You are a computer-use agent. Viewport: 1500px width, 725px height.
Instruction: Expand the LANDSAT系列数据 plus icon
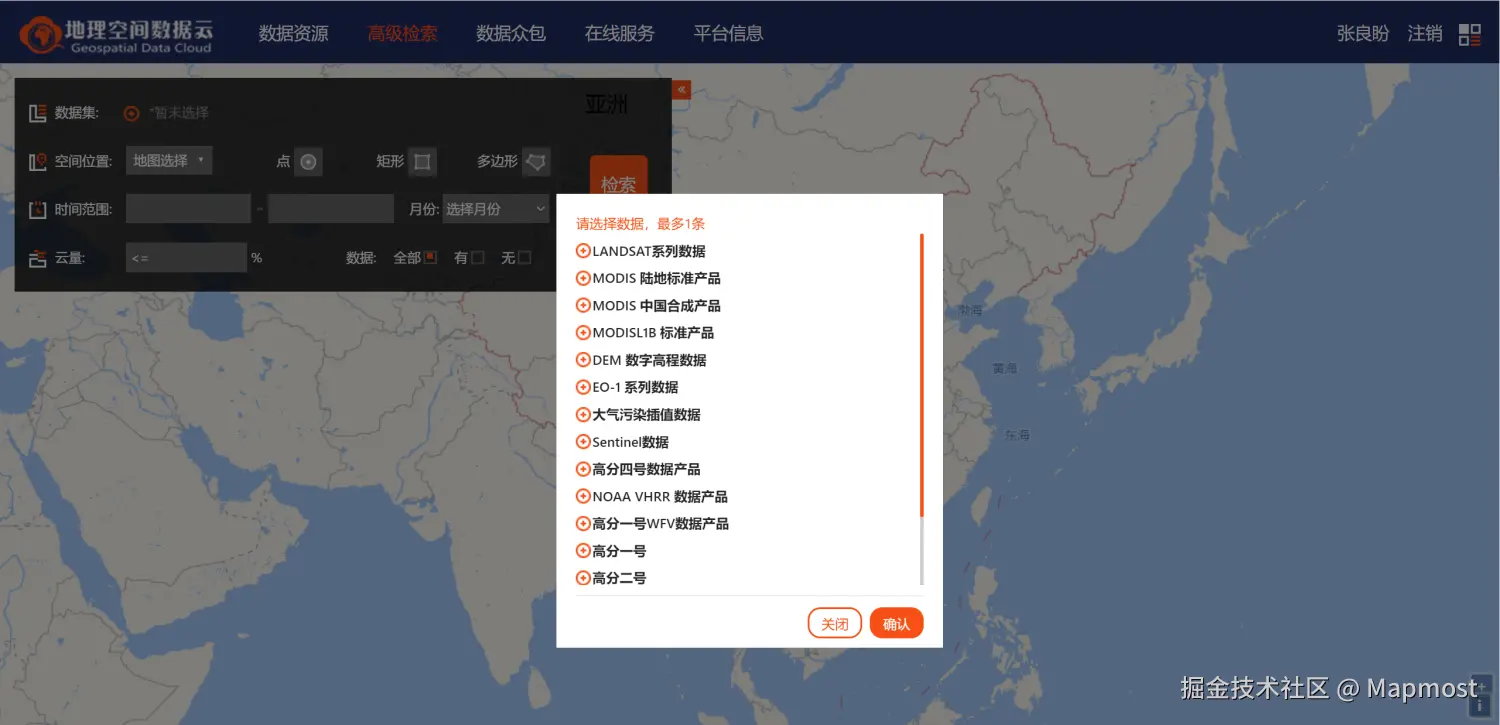pos(583,251)
